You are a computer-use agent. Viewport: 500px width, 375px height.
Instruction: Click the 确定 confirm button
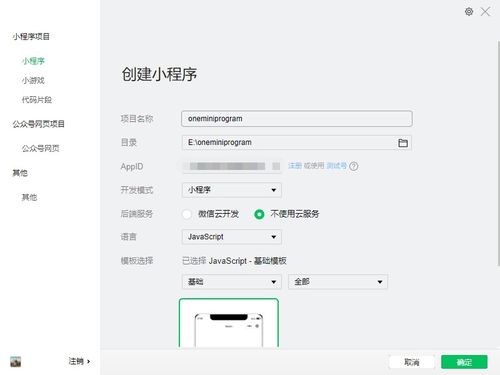(464, 362)
